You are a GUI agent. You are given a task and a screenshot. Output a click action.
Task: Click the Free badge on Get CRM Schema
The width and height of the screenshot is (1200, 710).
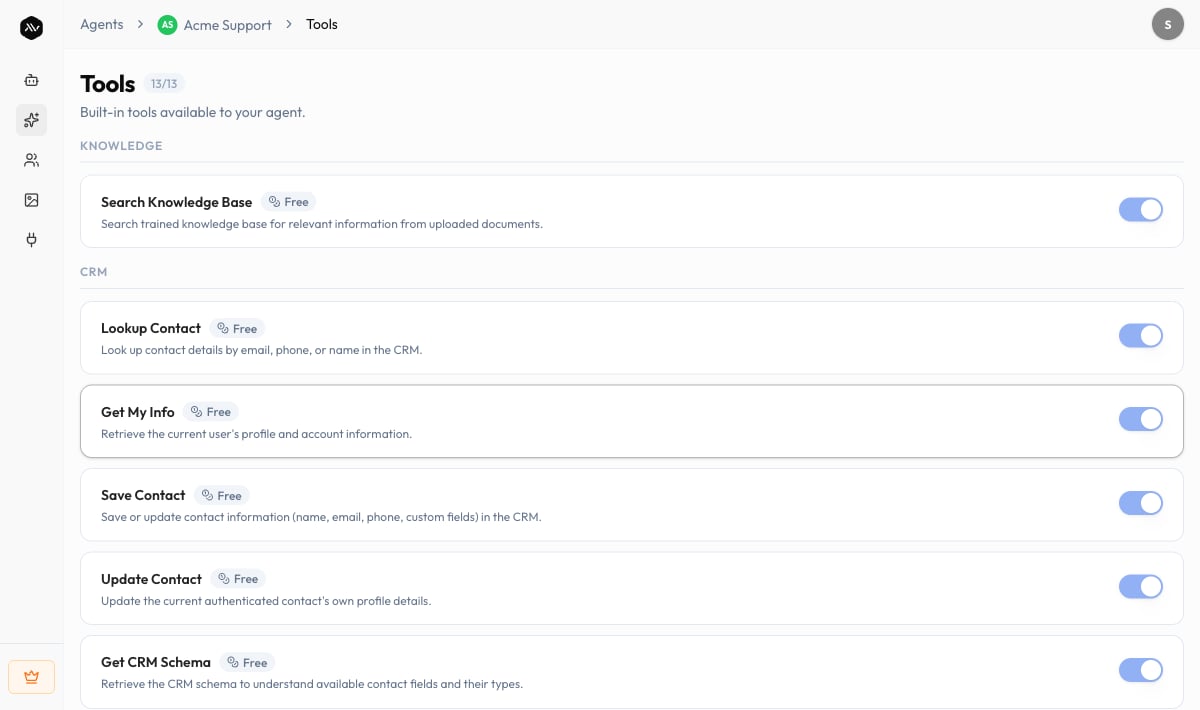click(247, 663)
